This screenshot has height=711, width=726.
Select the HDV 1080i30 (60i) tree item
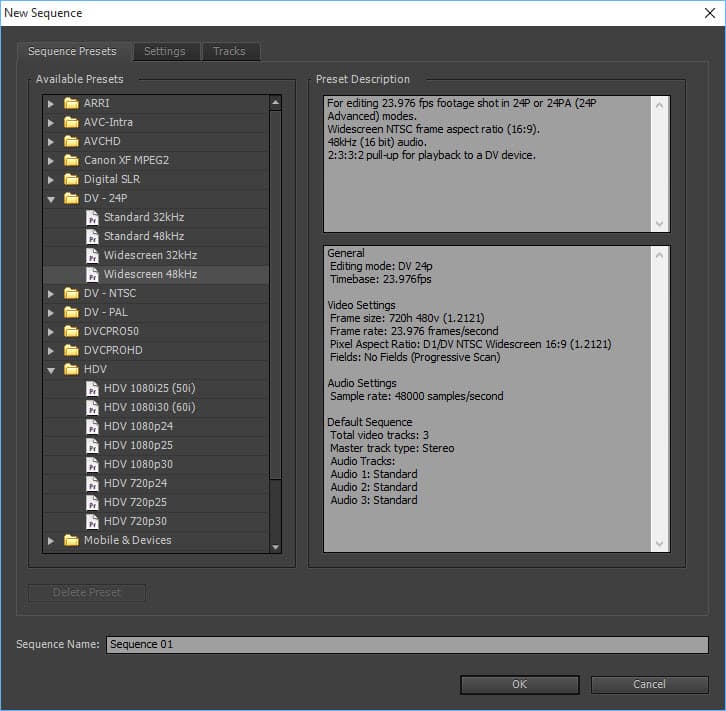coord(149,407)
